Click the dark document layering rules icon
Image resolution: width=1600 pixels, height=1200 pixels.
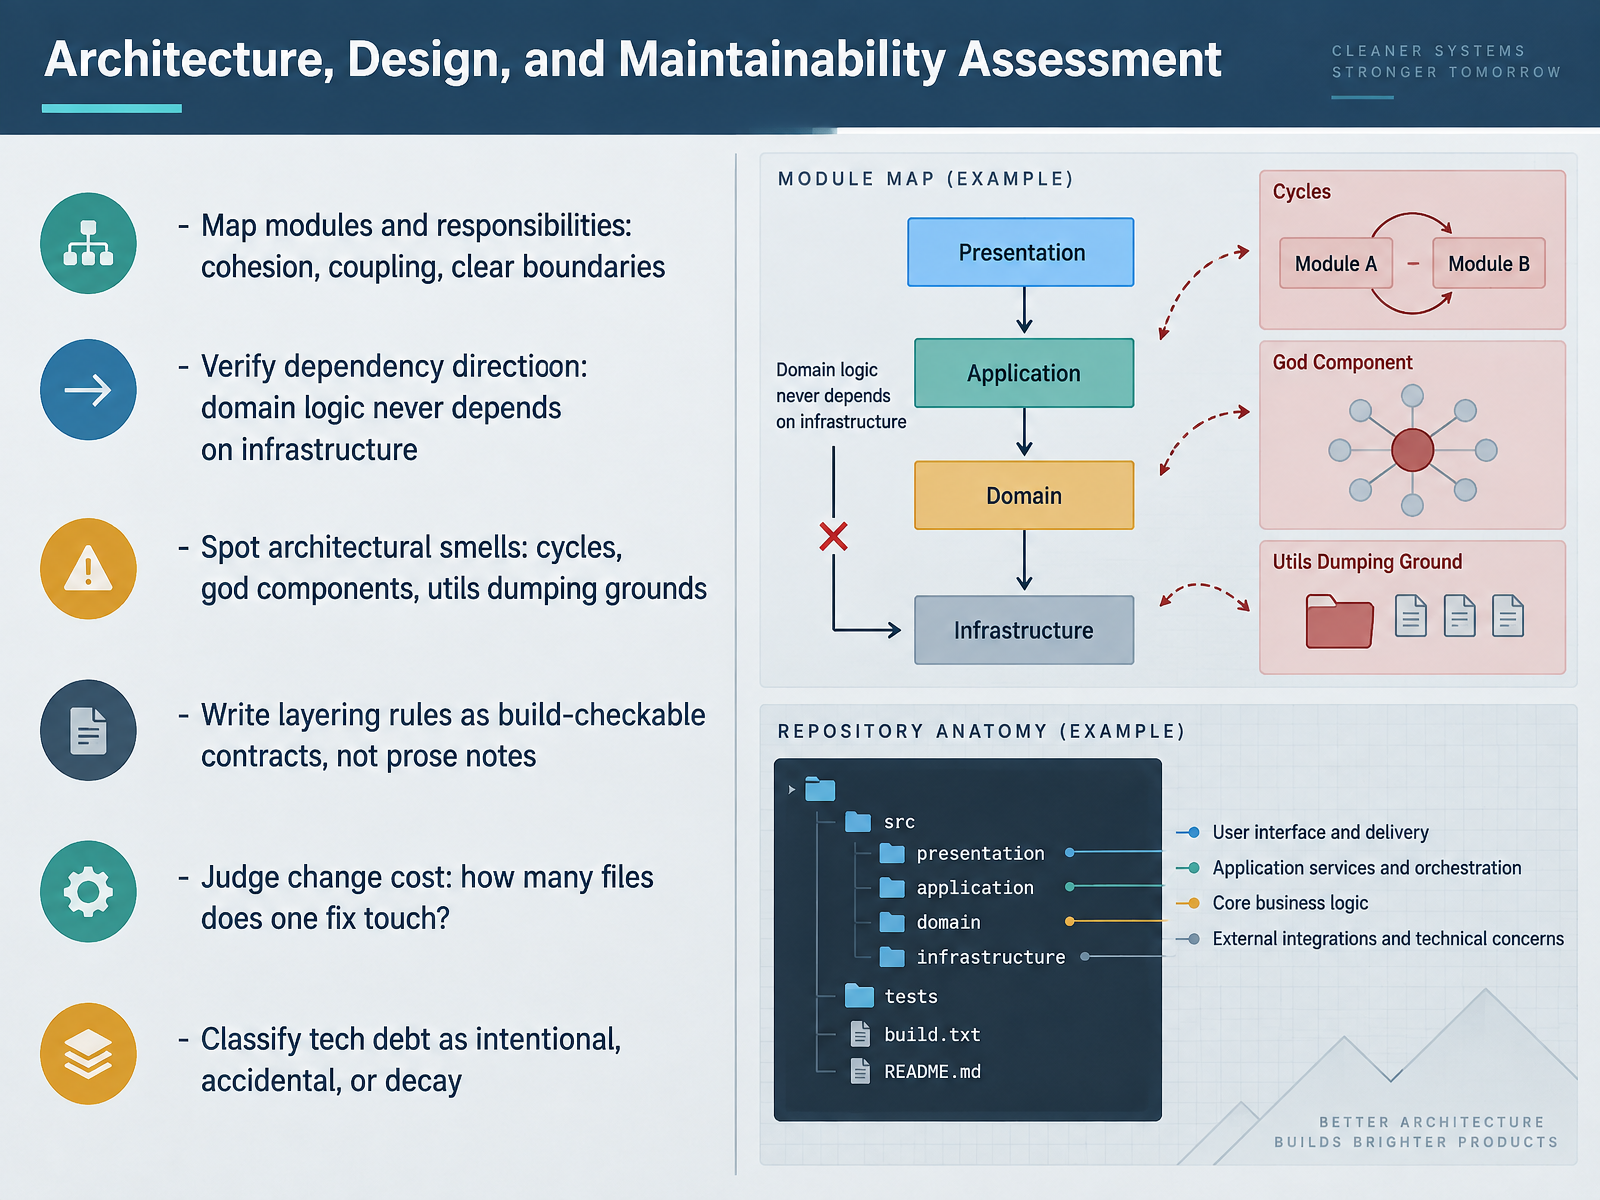[88, 730]
